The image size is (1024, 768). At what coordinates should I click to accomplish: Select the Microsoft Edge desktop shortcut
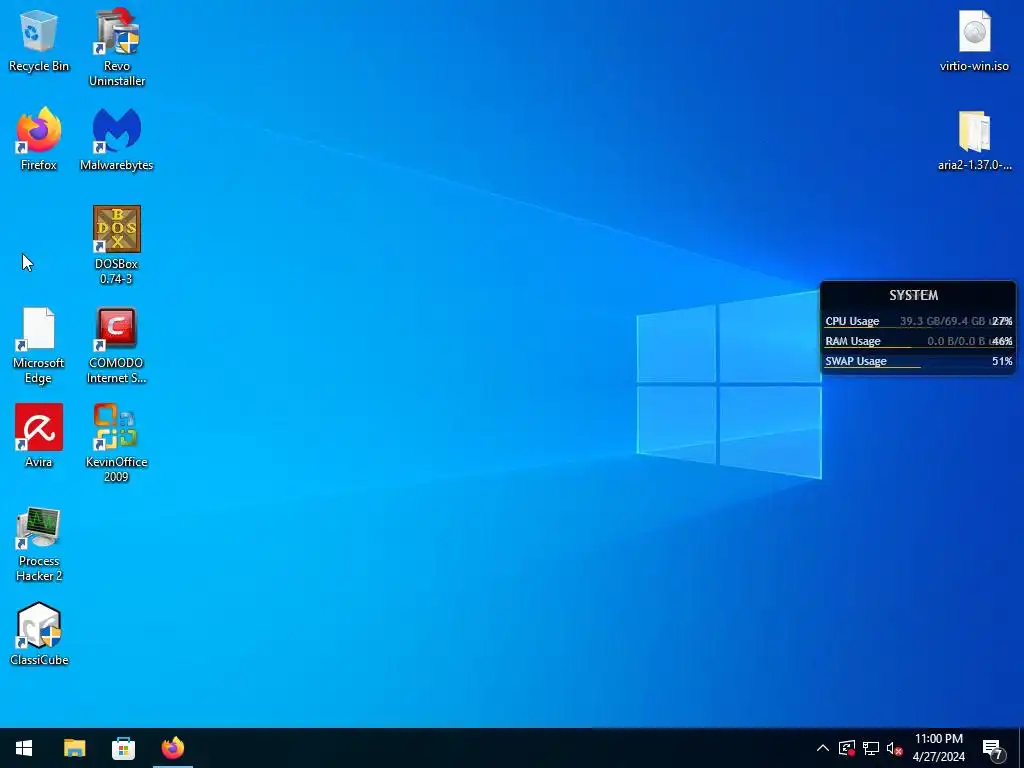click(39, 345)
